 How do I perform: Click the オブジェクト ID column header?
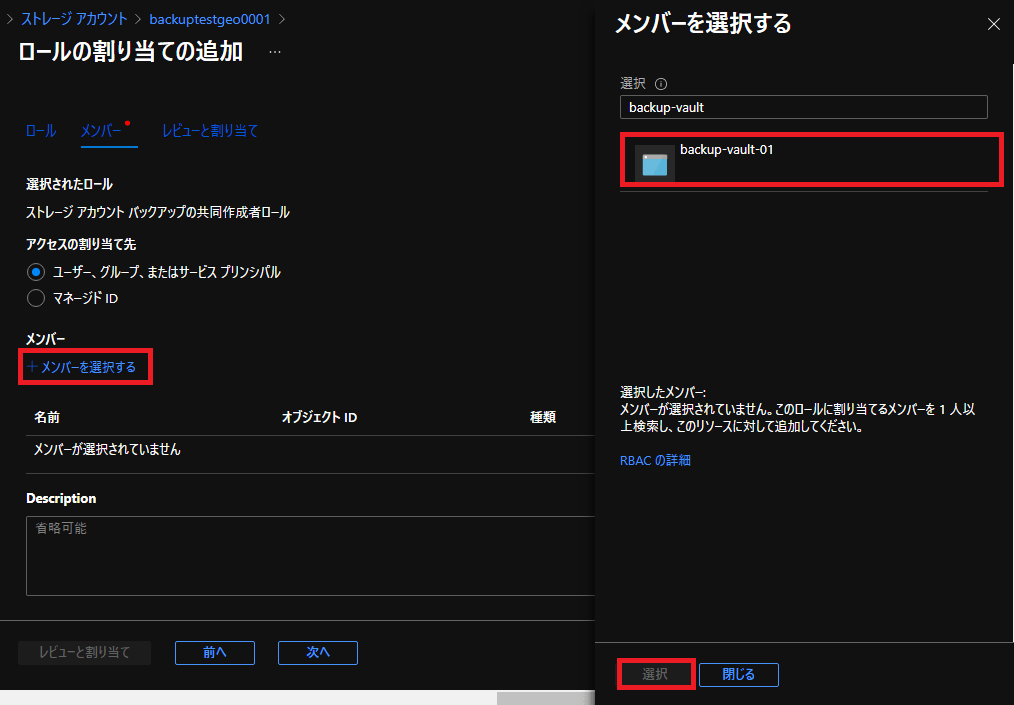click(x=319, y=417)
